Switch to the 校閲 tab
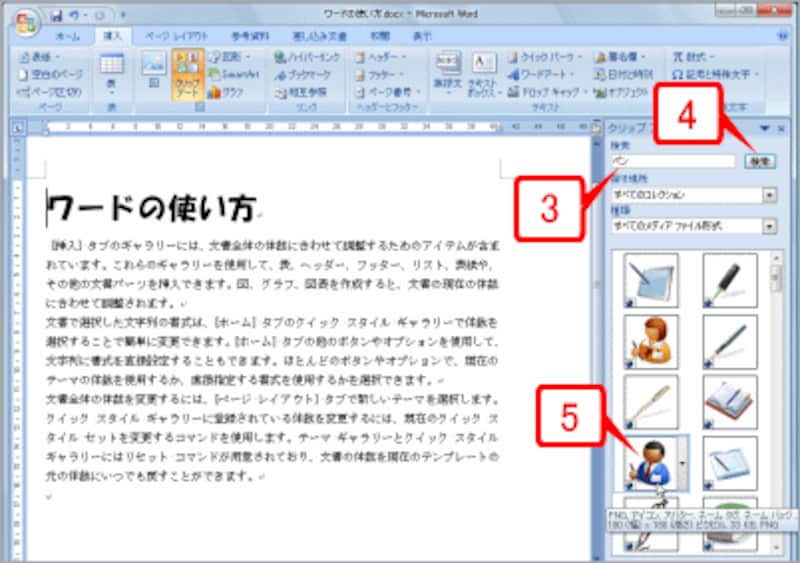The width and height of the screenshot is (800, 563). click(380, 36)
